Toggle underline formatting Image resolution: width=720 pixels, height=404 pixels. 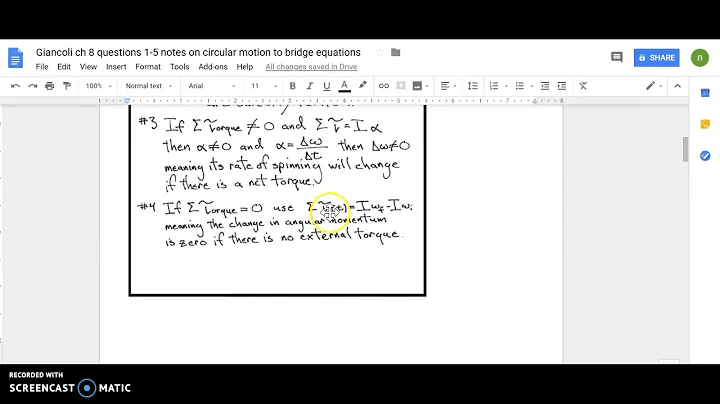click(326, 86)
